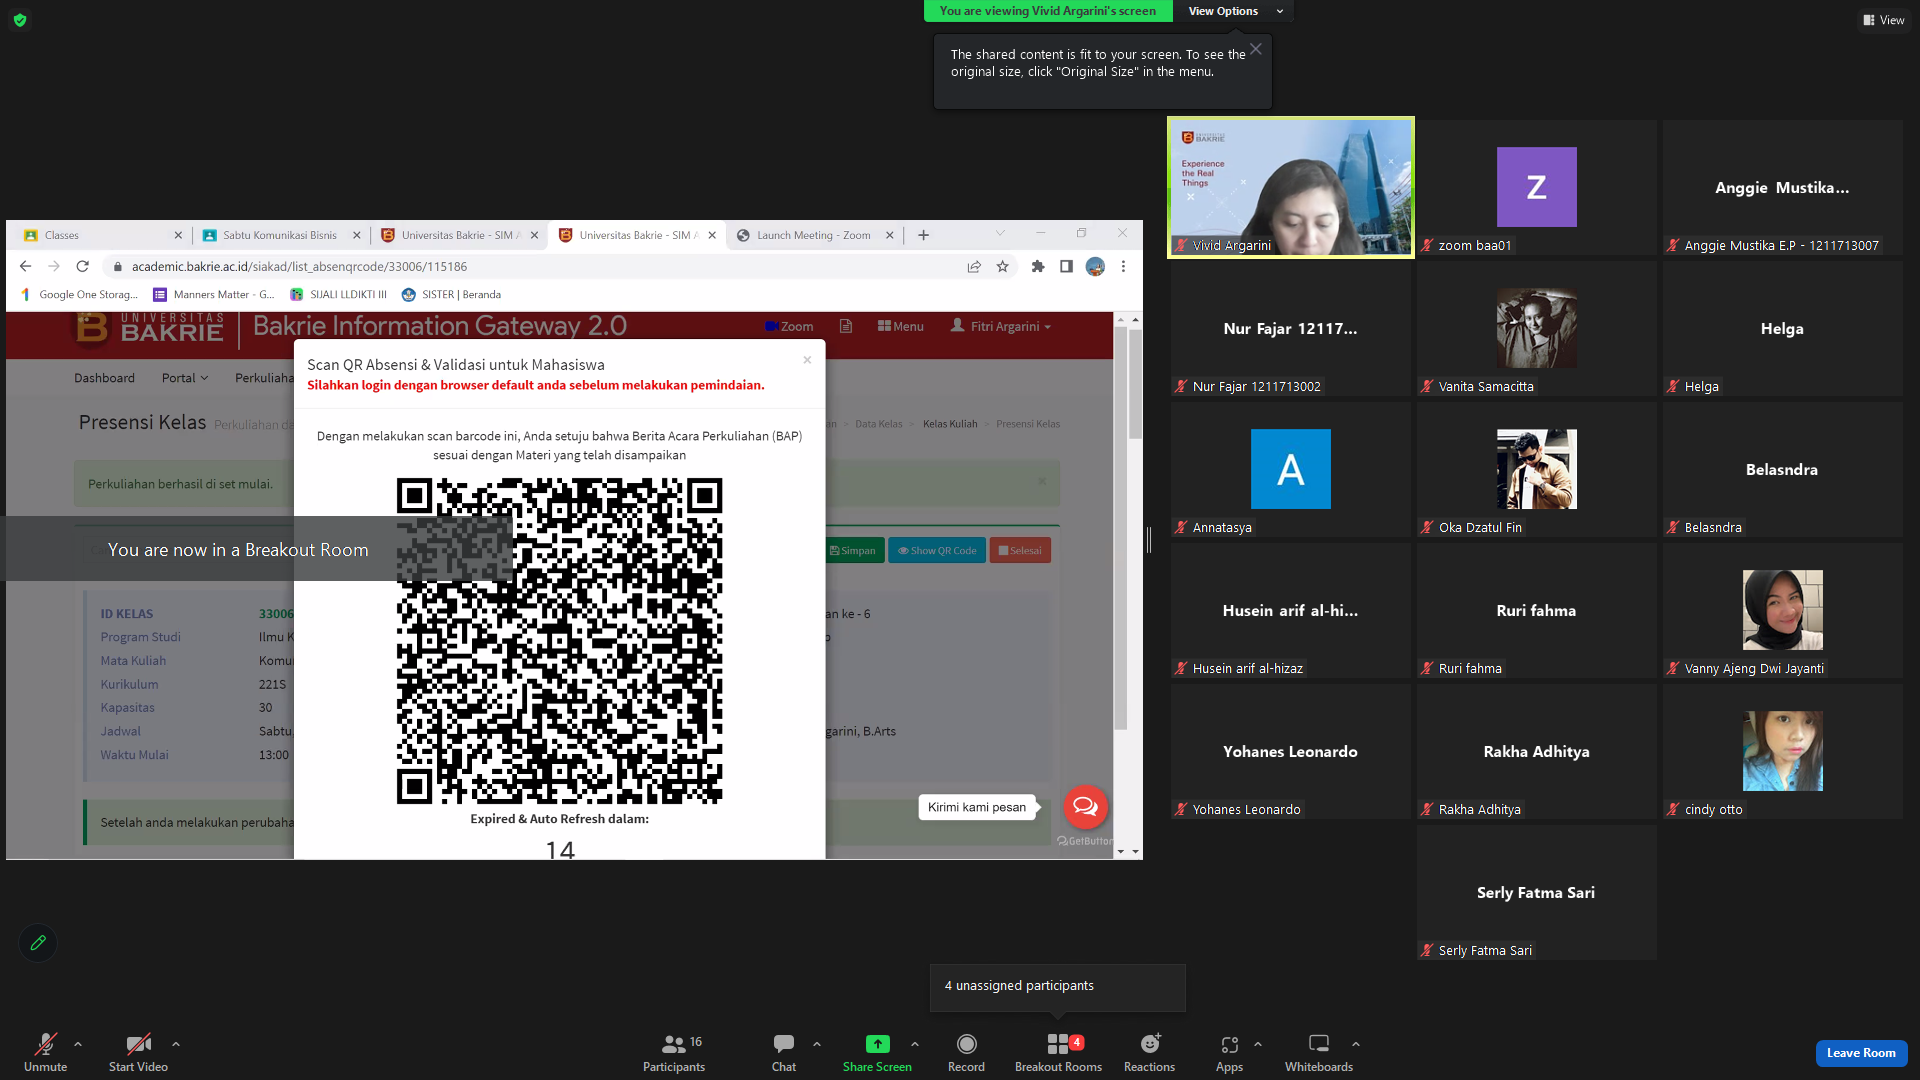Expand the Portal navigation dropdown
The width and height of the screenshot is (1920, 1080).
(185, 378)
